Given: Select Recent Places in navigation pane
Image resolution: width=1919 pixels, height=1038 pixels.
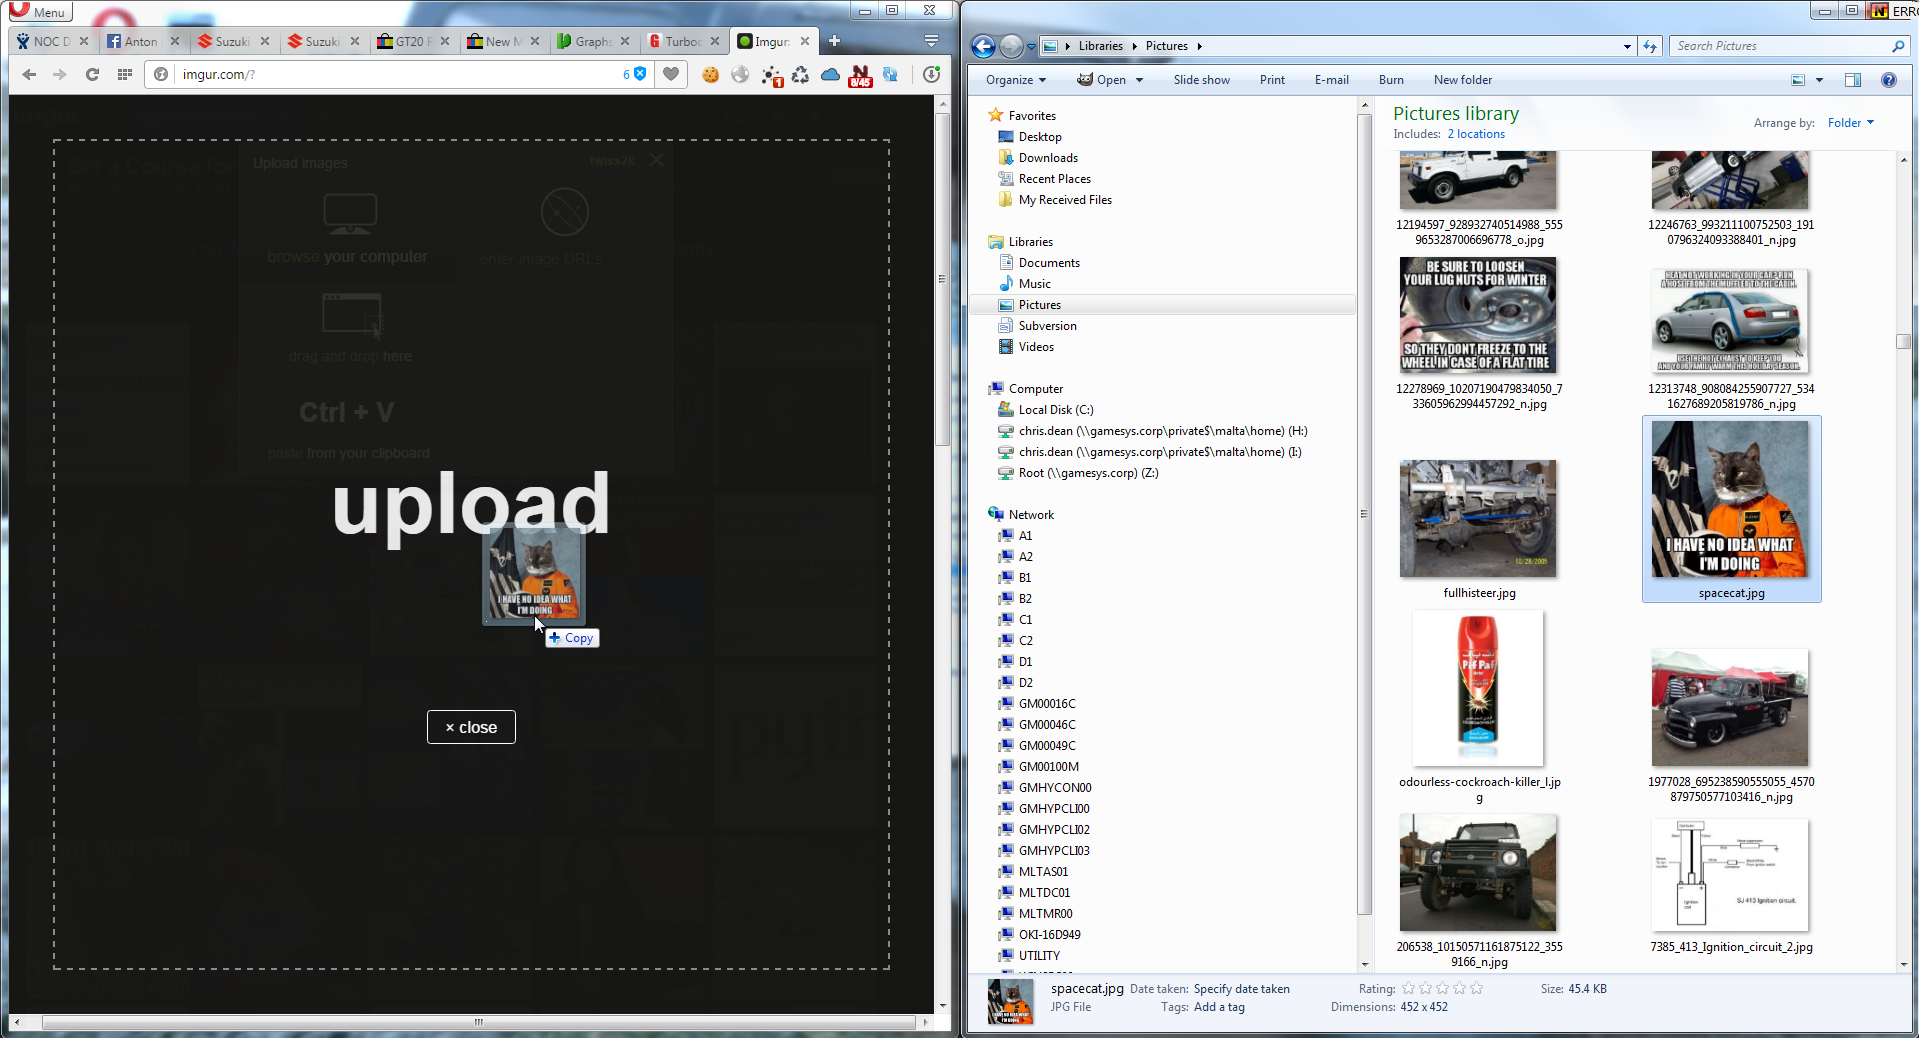Looking at the screenshot, I should 1054,179.
